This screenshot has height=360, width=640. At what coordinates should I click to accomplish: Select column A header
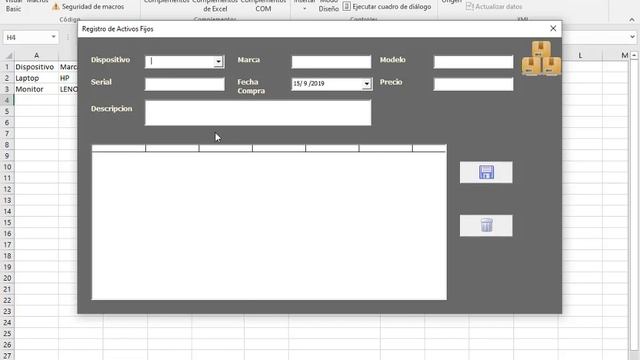(36, 55)
